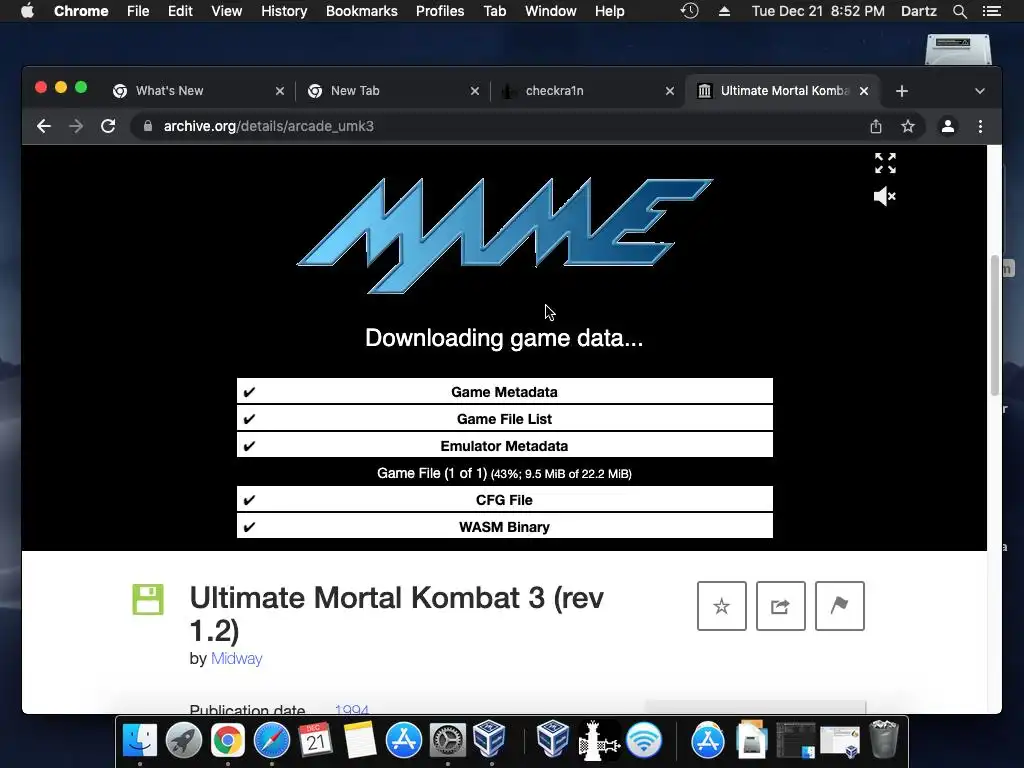This screenshot has width=1024, height=768.
Task: Enter fullscreen mode in the emulator
Action: coord(885,163)
